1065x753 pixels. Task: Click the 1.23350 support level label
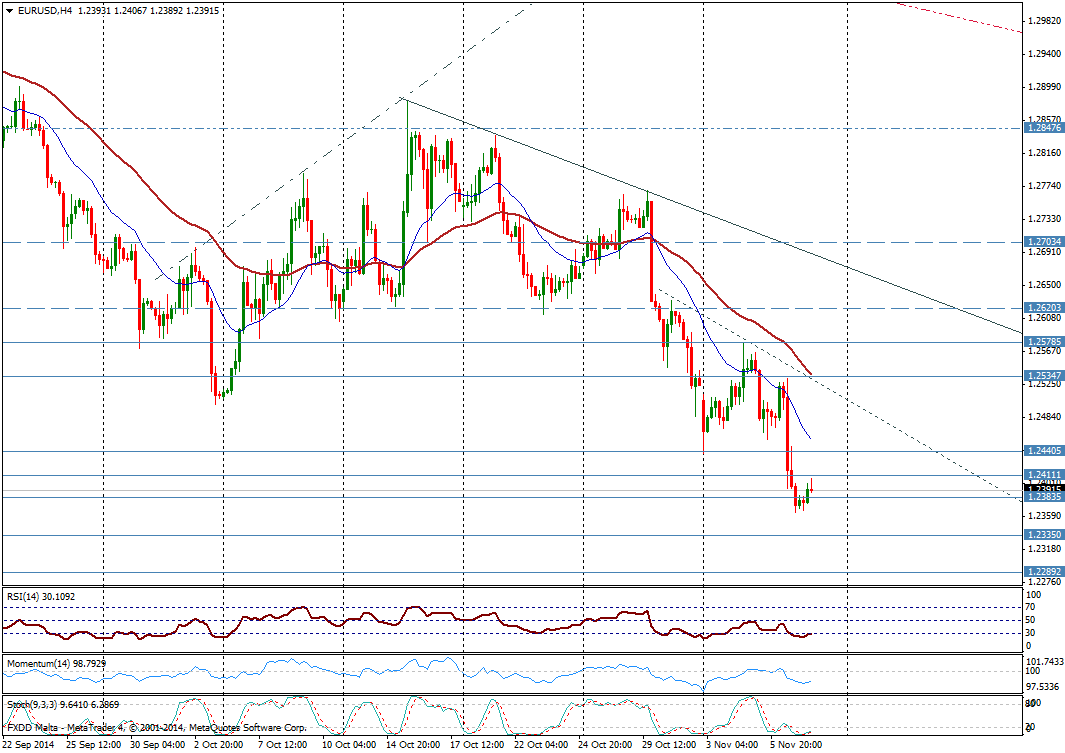coord(1044,535)
